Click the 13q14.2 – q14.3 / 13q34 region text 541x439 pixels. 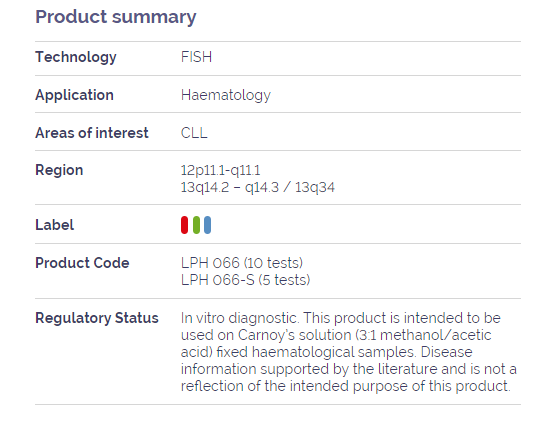(258, 187)
